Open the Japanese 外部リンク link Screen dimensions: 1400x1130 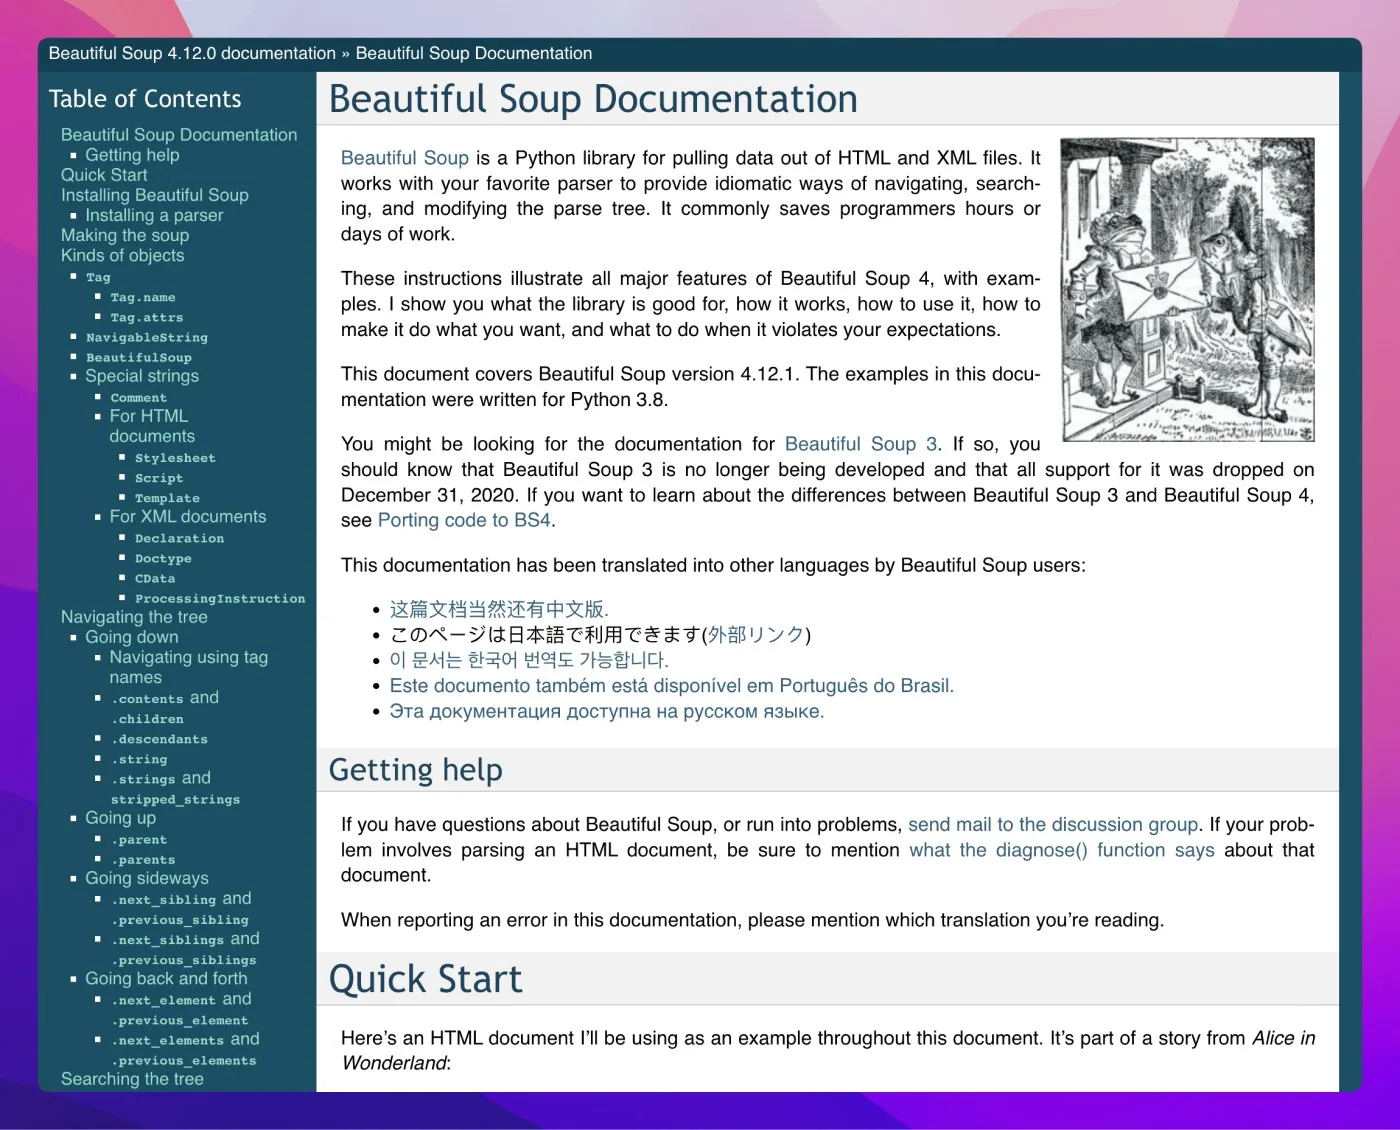756,635
